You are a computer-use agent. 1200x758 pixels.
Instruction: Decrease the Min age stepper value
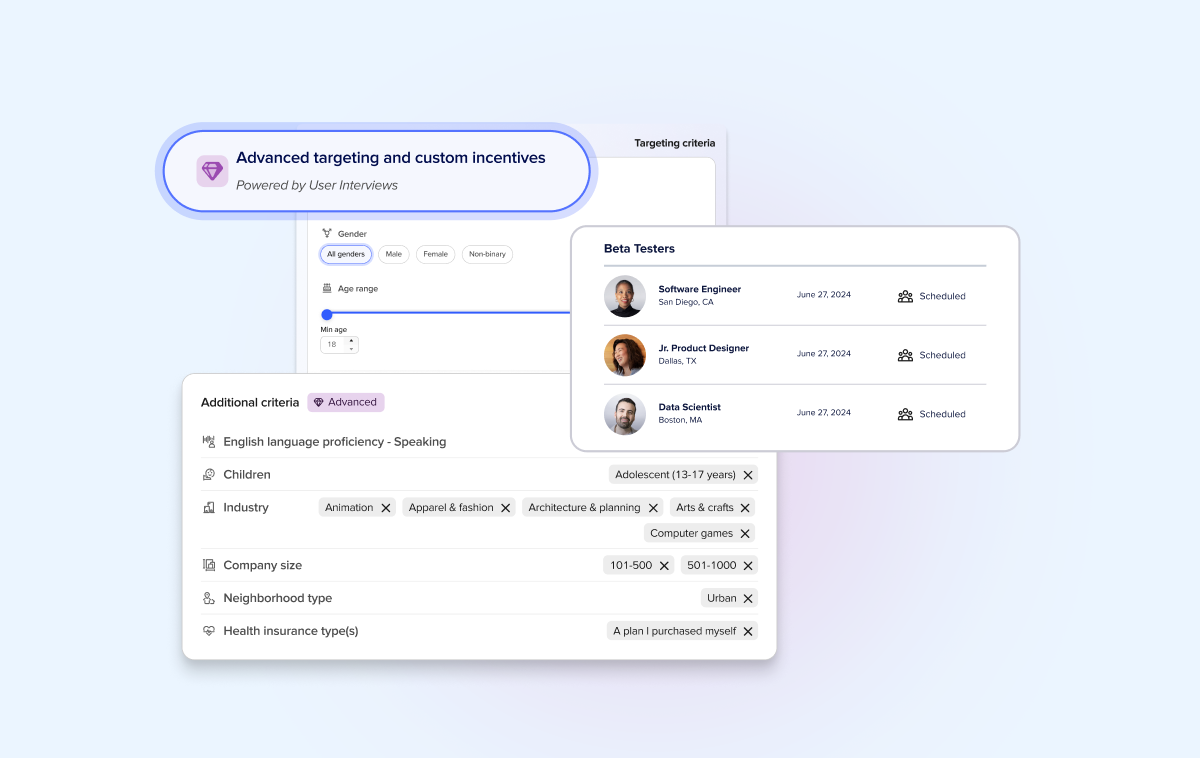click(351, 349)
